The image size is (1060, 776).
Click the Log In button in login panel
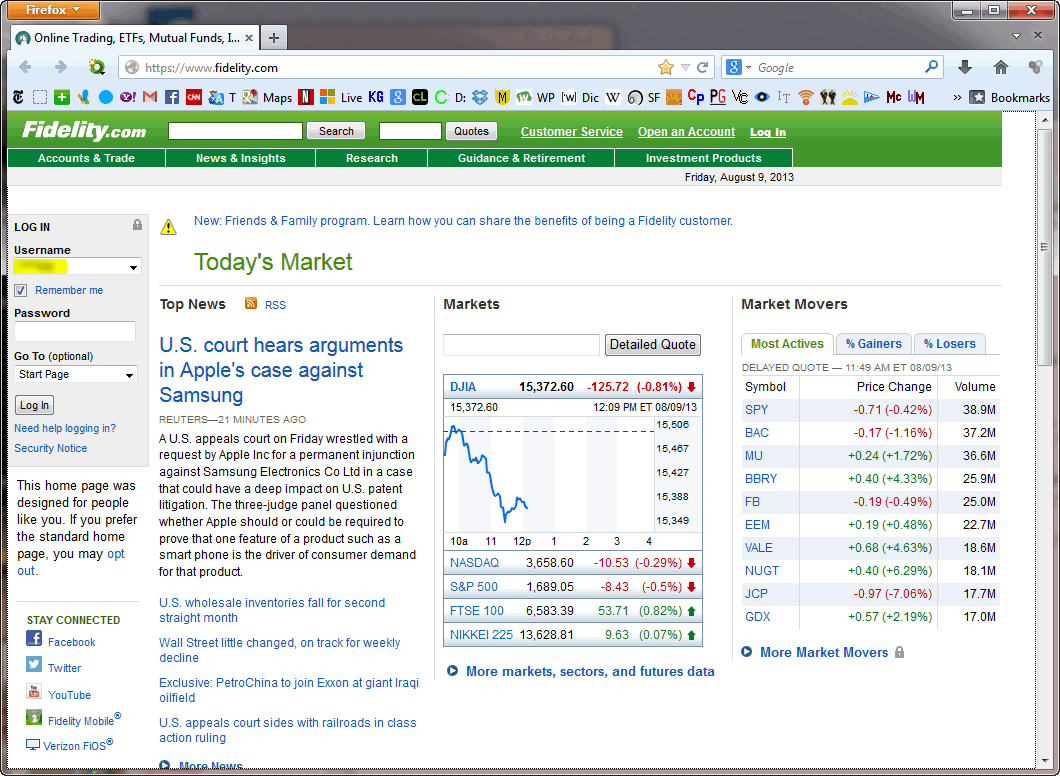tap(34, 405)
